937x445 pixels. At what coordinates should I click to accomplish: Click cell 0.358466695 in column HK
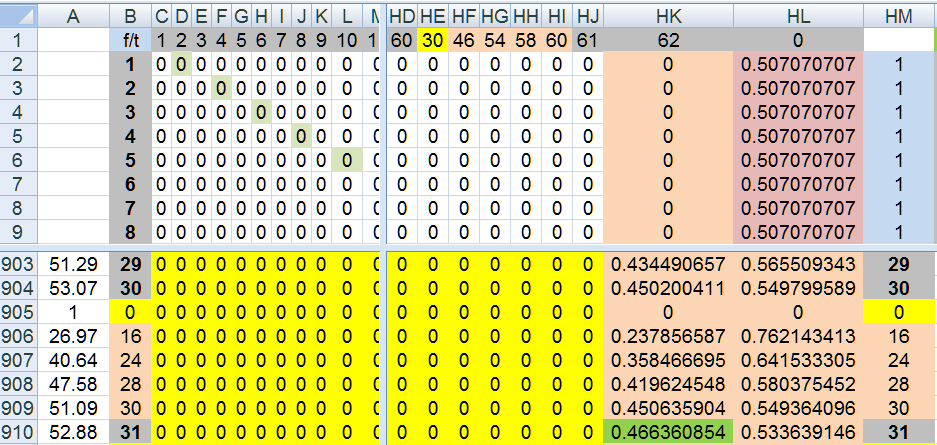[668, 360]
